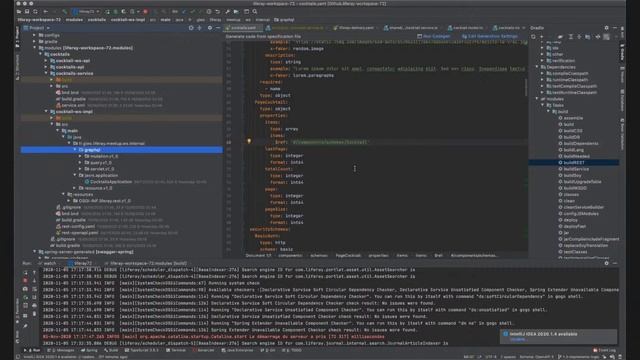Screen dimensions: 640x360
Task: Switch to the liferay-workspace-72.modules build run tab
Action: tap(145, 263)
